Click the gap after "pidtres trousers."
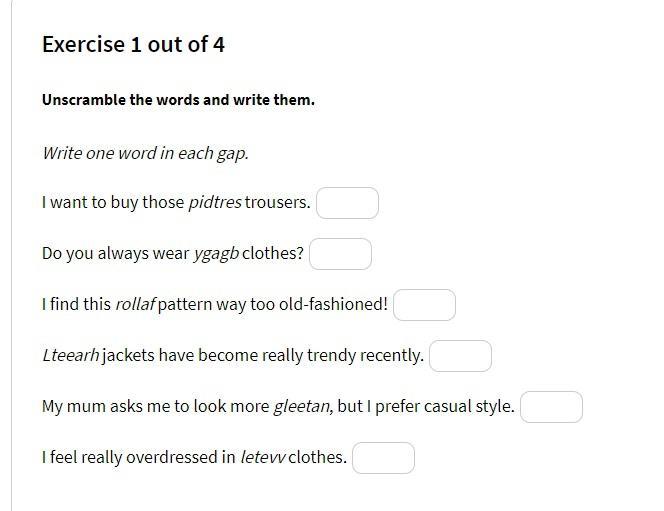Screen dimensions: 664x511 pos(347,203)
